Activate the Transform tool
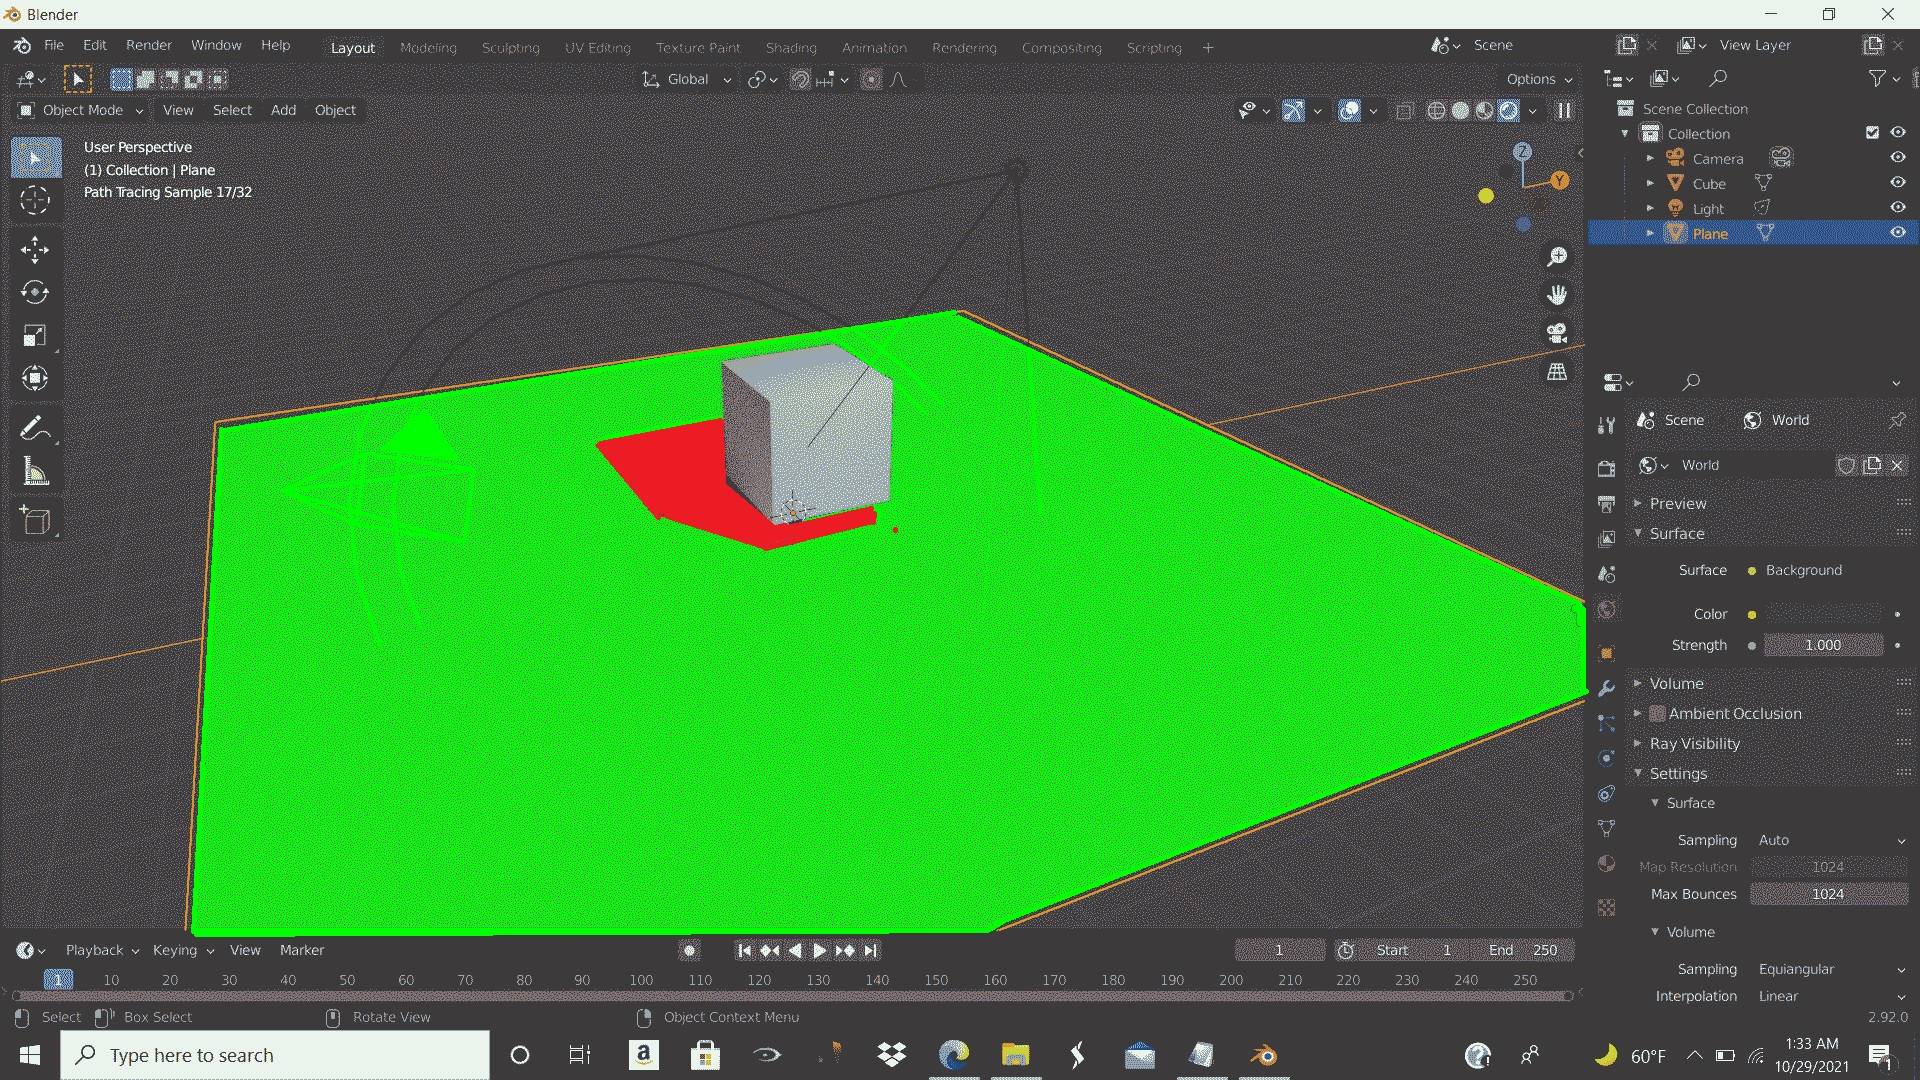Image resolution: width=1920 pixels, height=1080 pixels. pyautogui.click(x=35, y=378)
